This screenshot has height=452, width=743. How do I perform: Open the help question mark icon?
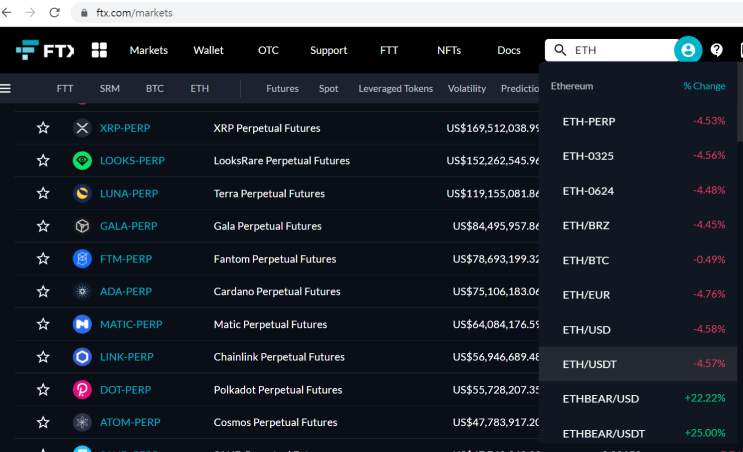716,50
